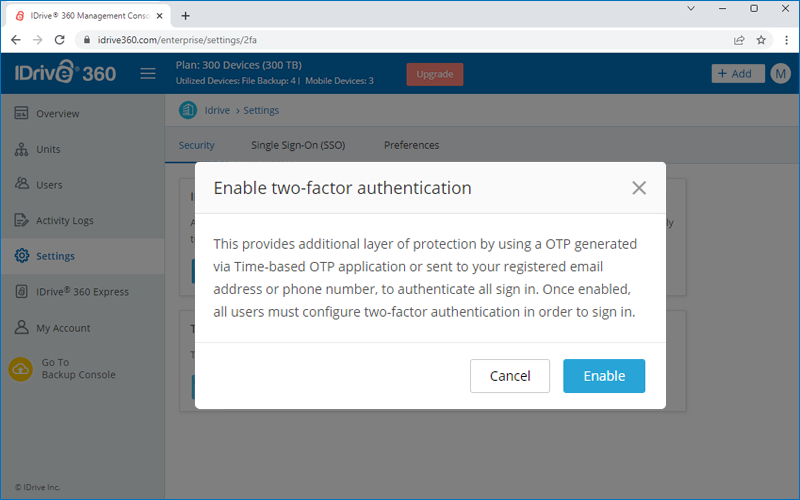Screen dimensions: 800x500
Task: Open the Users sidebar icon
Action: pyautogui.click(x=21, y=184)
